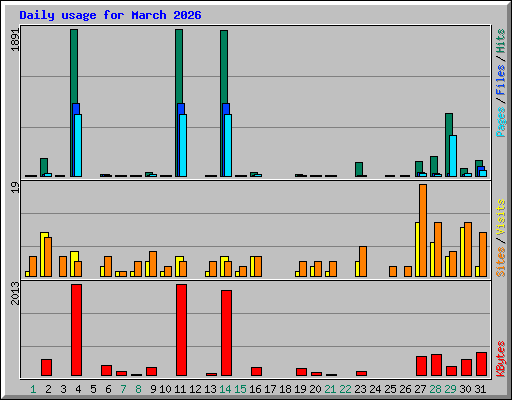
Task: Click the "Daily usage for March 2026" title
Action: (110, 15)
